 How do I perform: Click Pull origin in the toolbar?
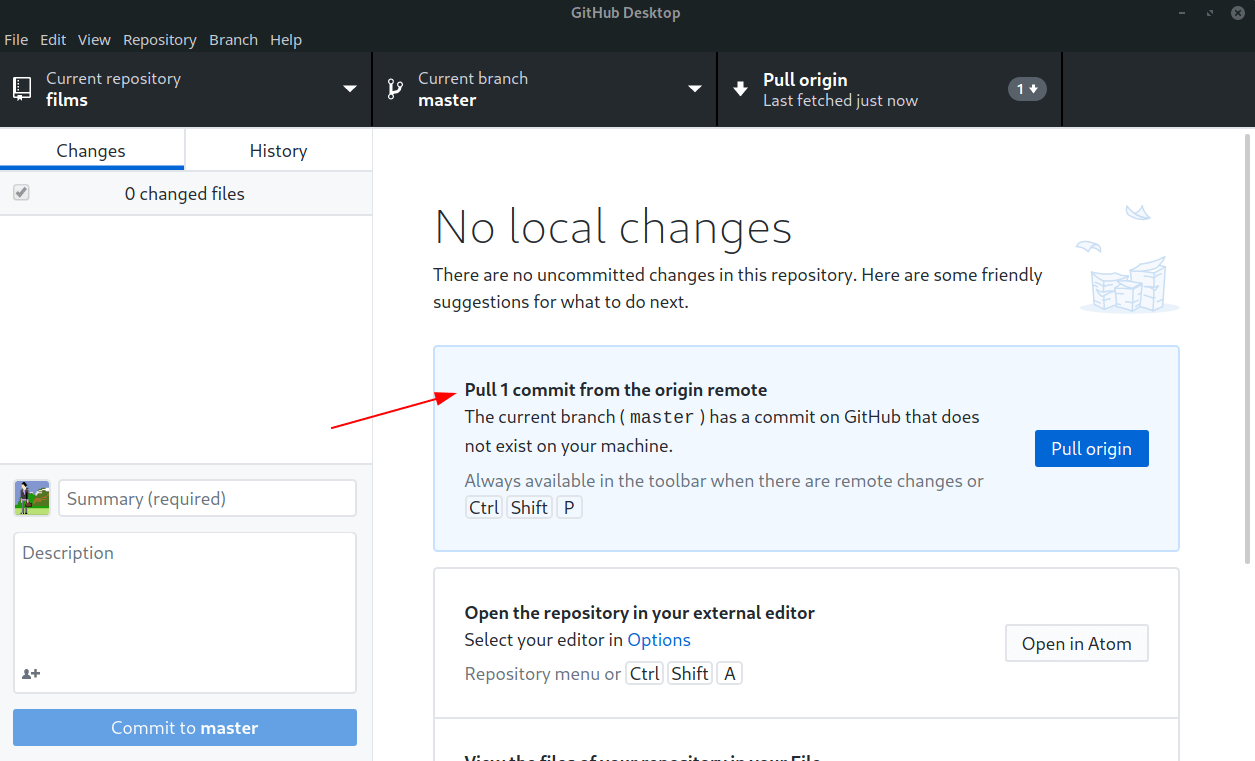[x=890, y=89]
